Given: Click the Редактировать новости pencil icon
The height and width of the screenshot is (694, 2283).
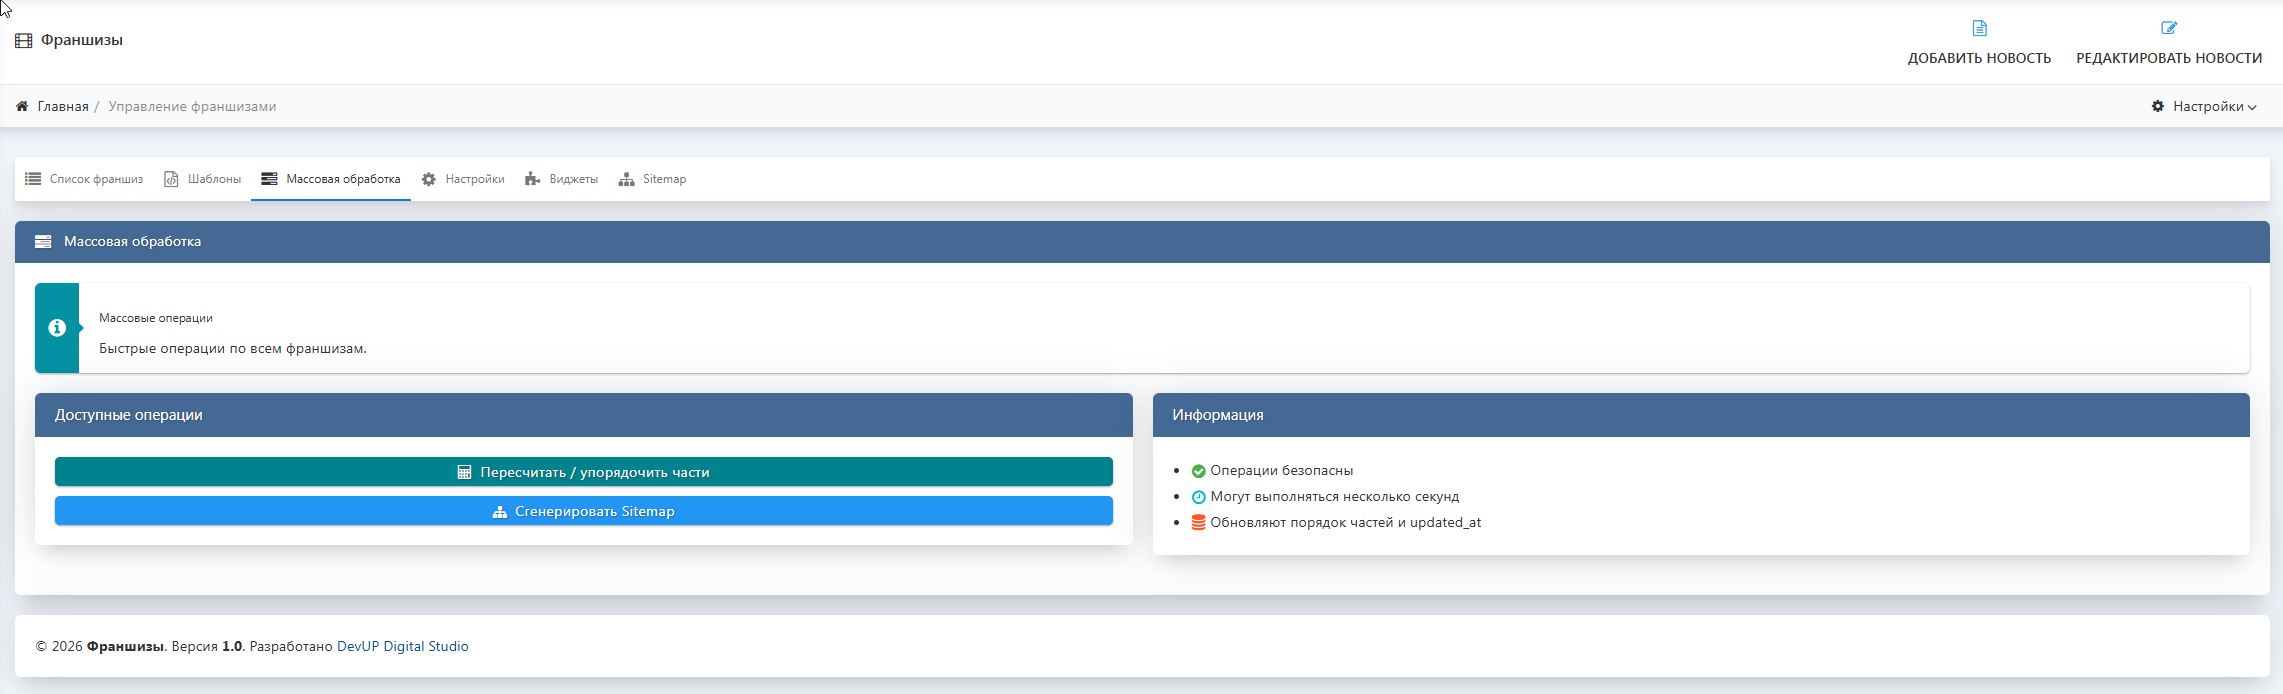Looking at the screenshot, I should coord(2168,28).
